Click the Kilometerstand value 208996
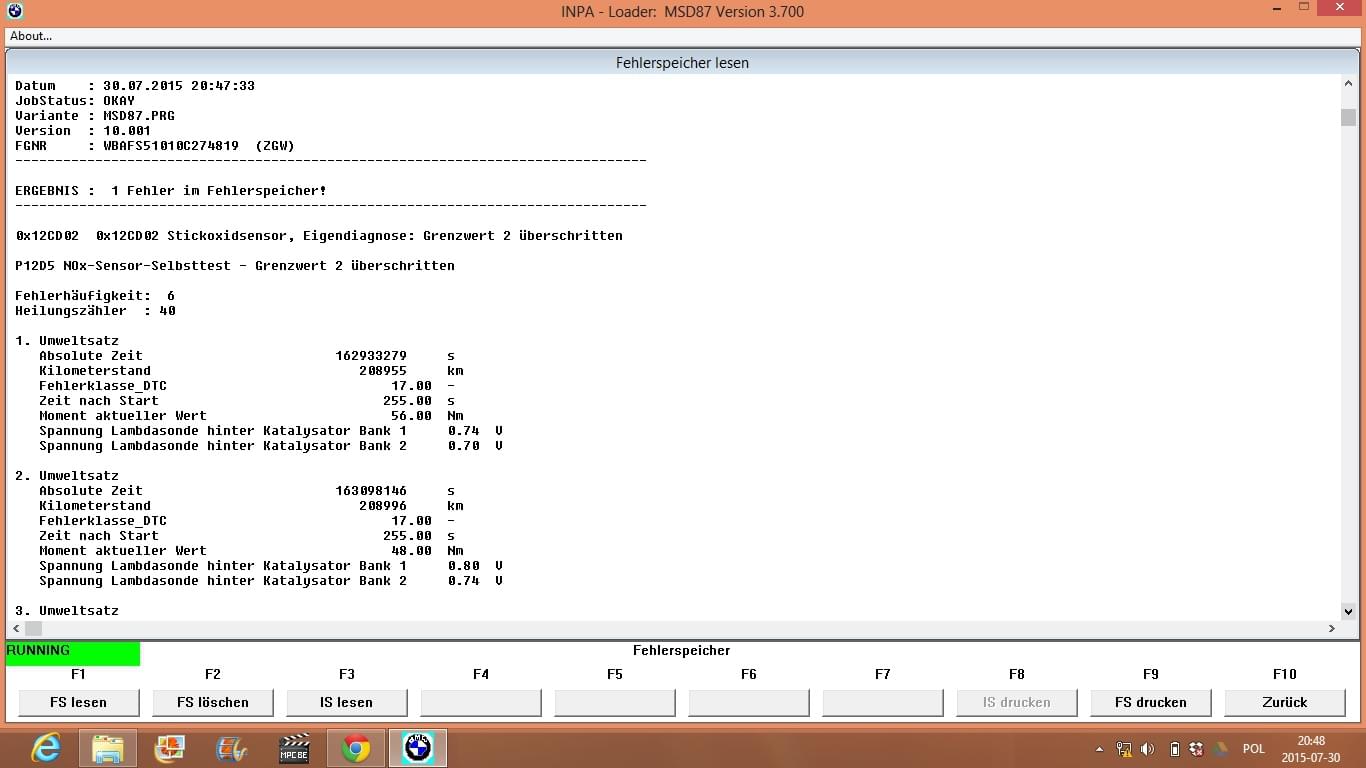 point(383,506)
